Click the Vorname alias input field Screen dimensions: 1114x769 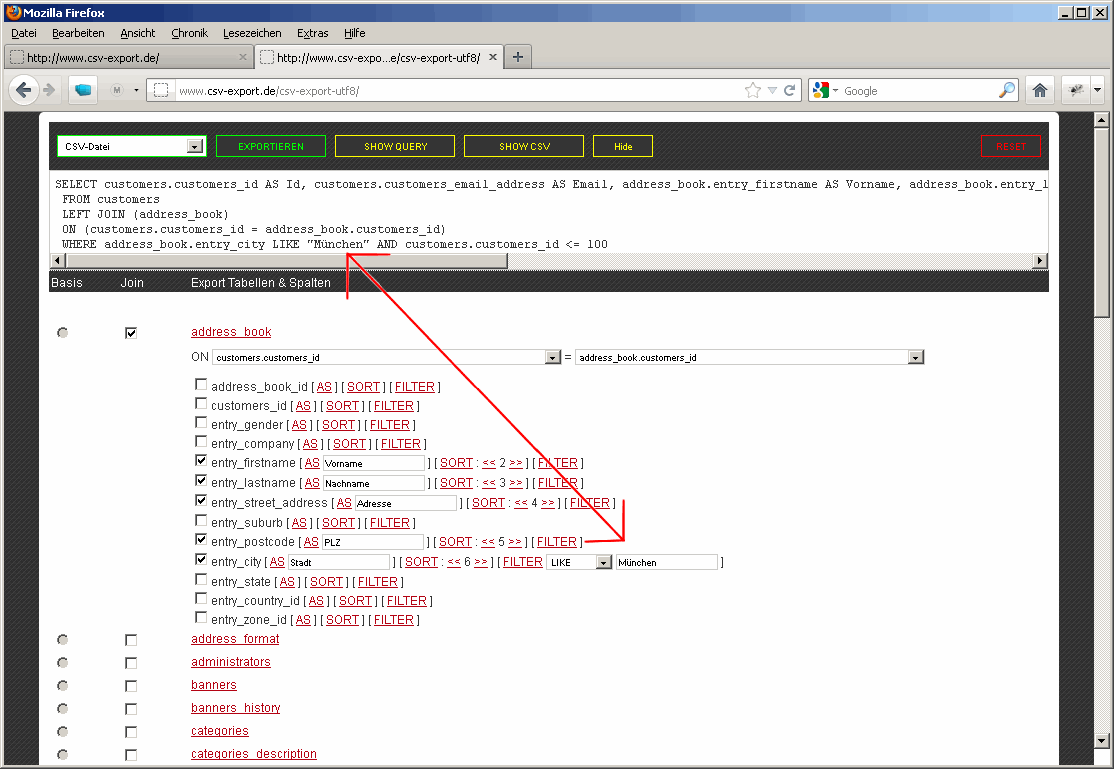[x=374, y=463]
